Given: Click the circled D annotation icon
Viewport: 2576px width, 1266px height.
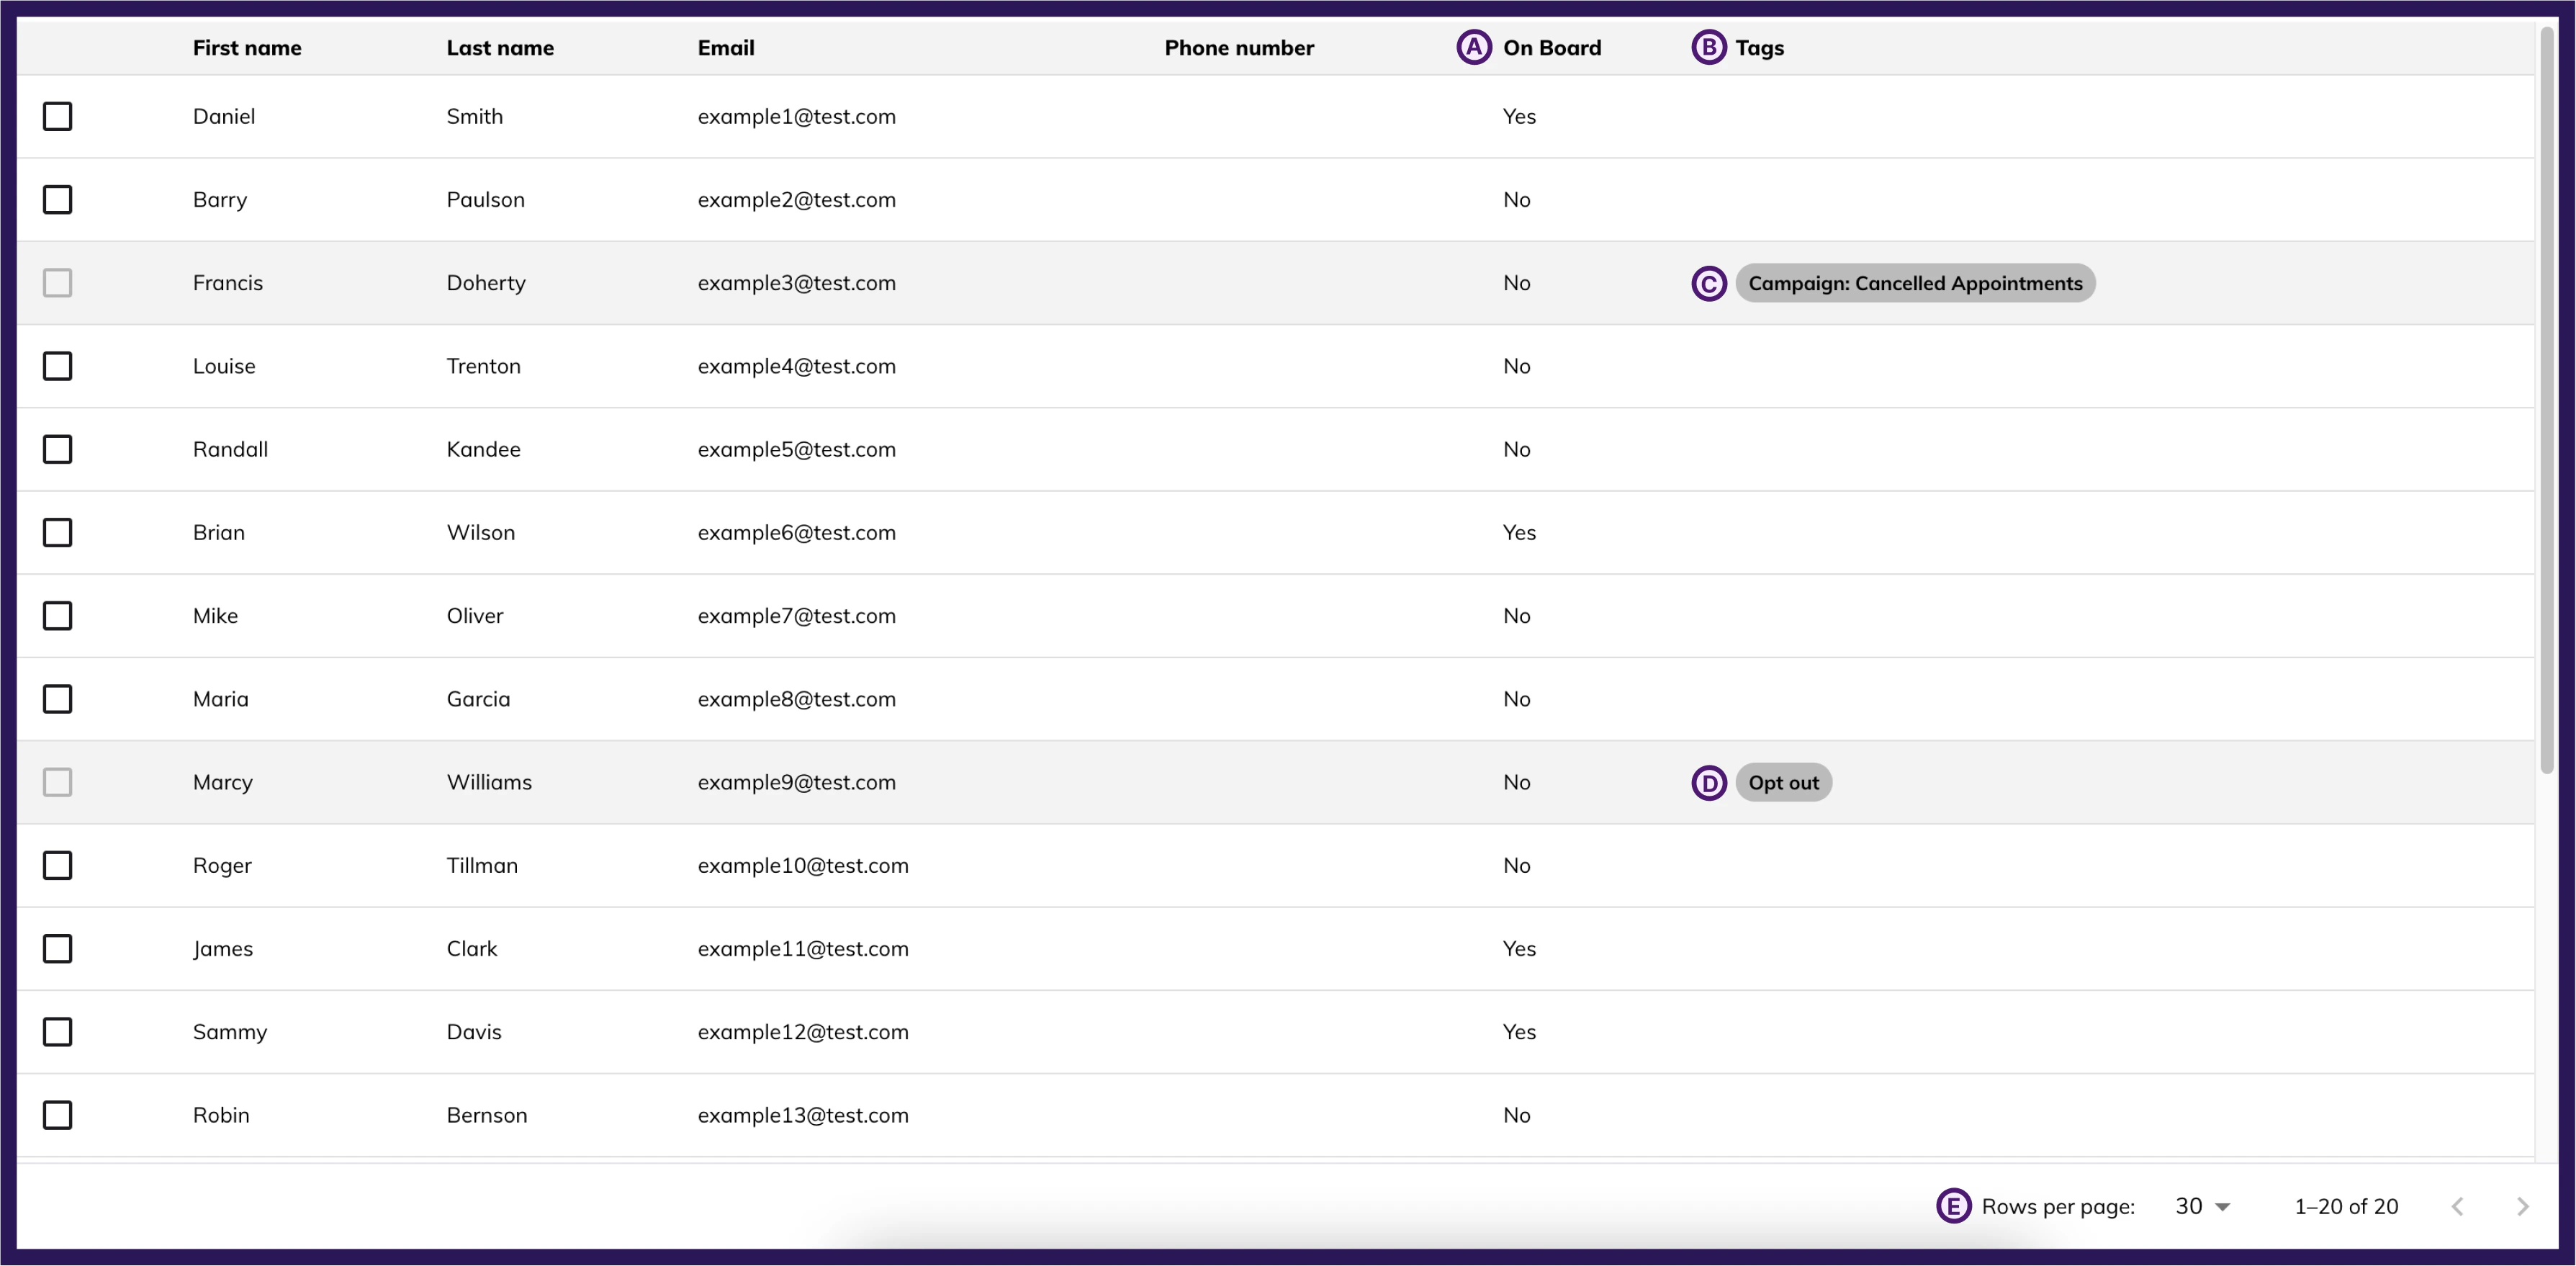Looking at the screenshot, I should pyautogui.click(x=1708, y=782).
